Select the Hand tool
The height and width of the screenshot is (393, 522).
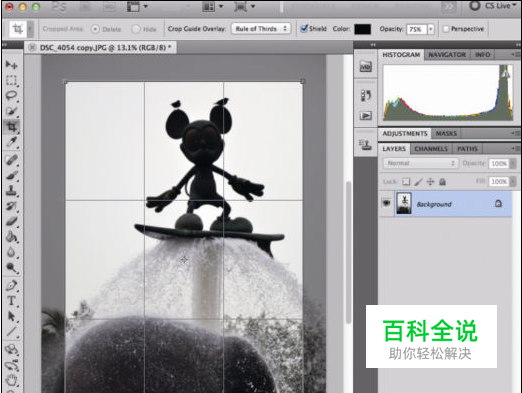[11, 380]
